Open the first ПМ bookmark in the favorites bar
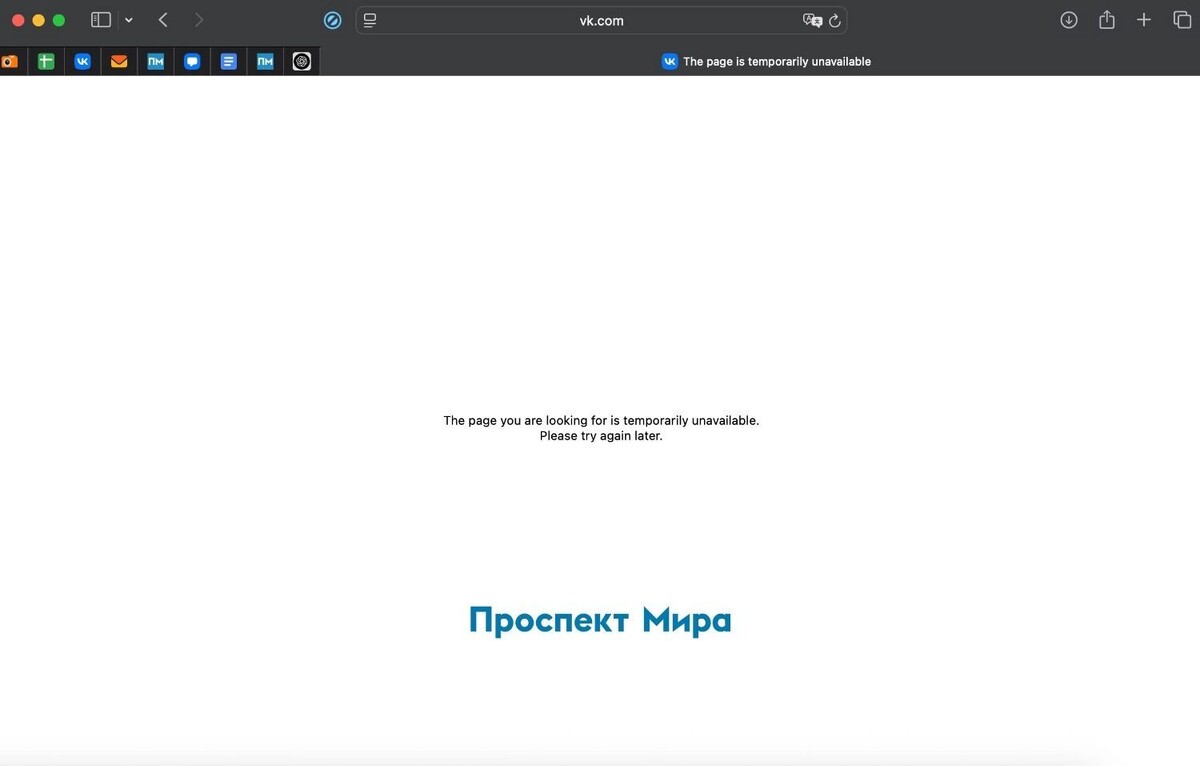 (155, 61)
